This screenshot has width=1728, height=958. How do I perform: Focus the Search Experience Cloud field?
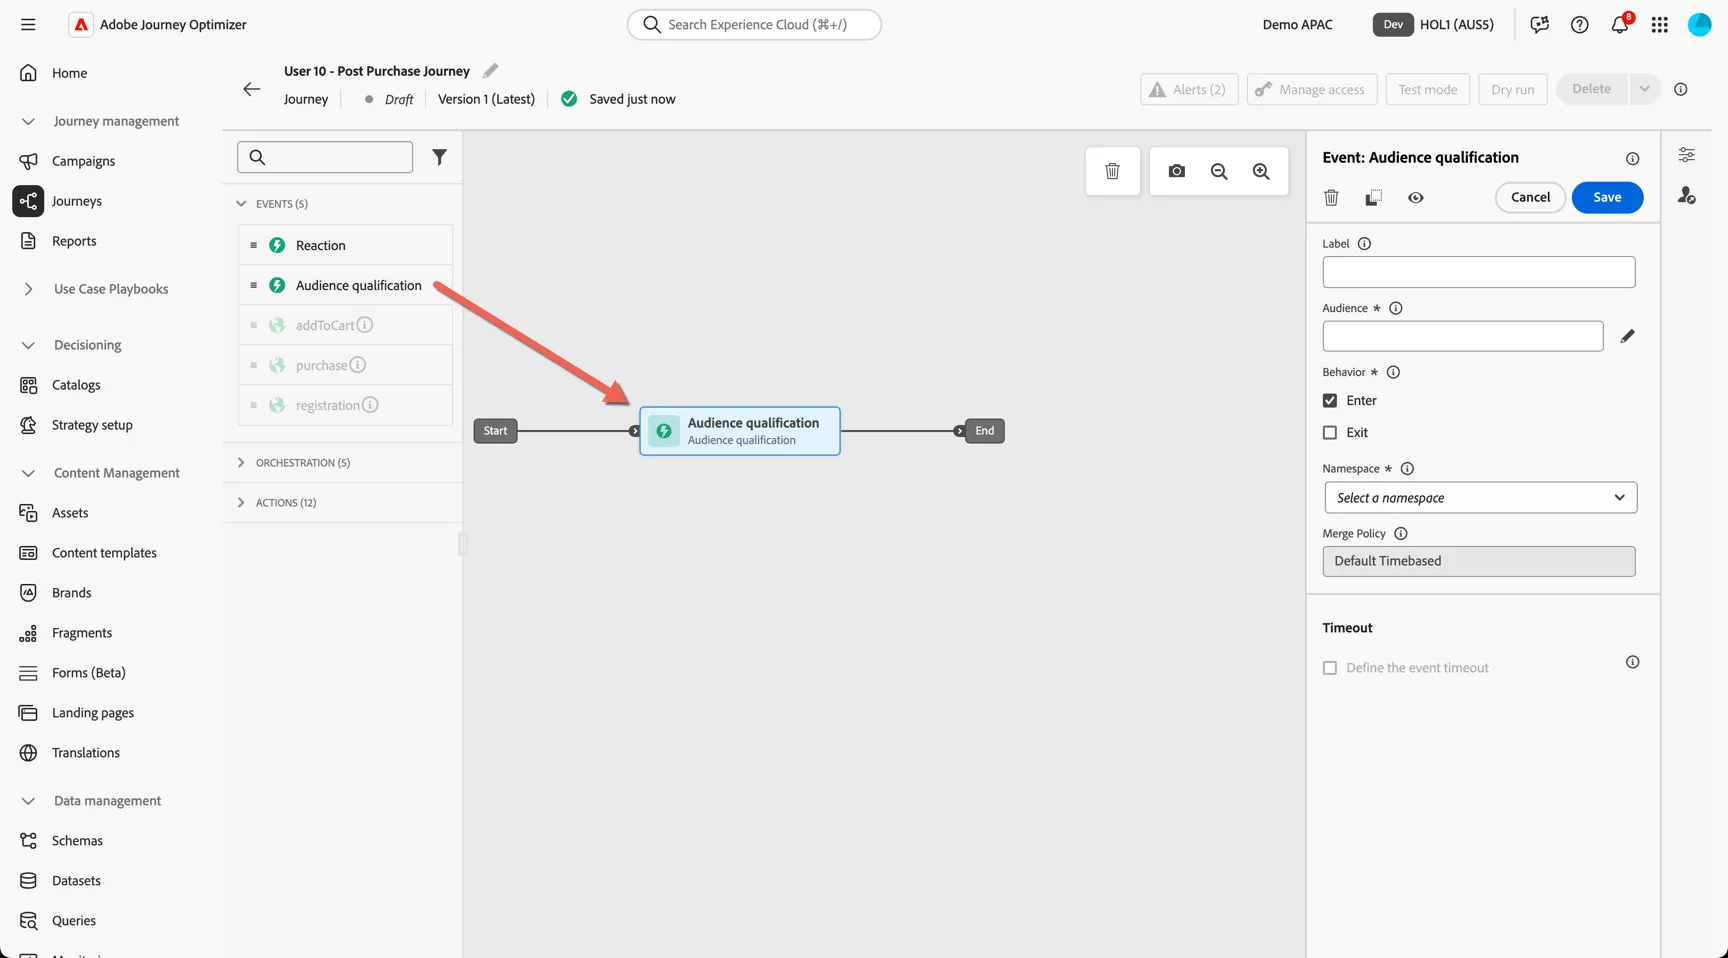pyautogui.click(x=754, y=24)
